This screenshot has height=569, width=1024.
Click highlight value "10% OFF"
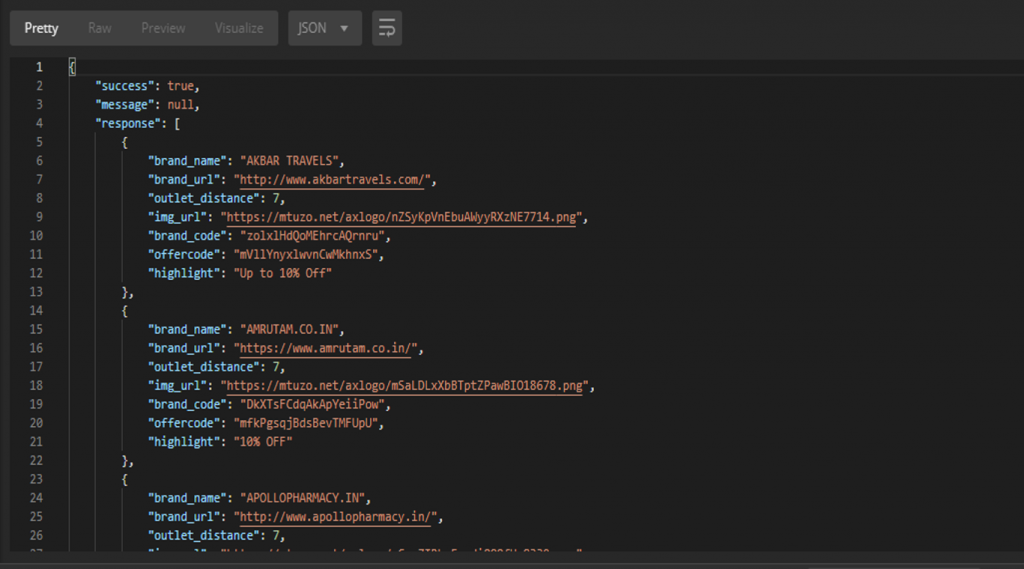(x=263, y=442)
